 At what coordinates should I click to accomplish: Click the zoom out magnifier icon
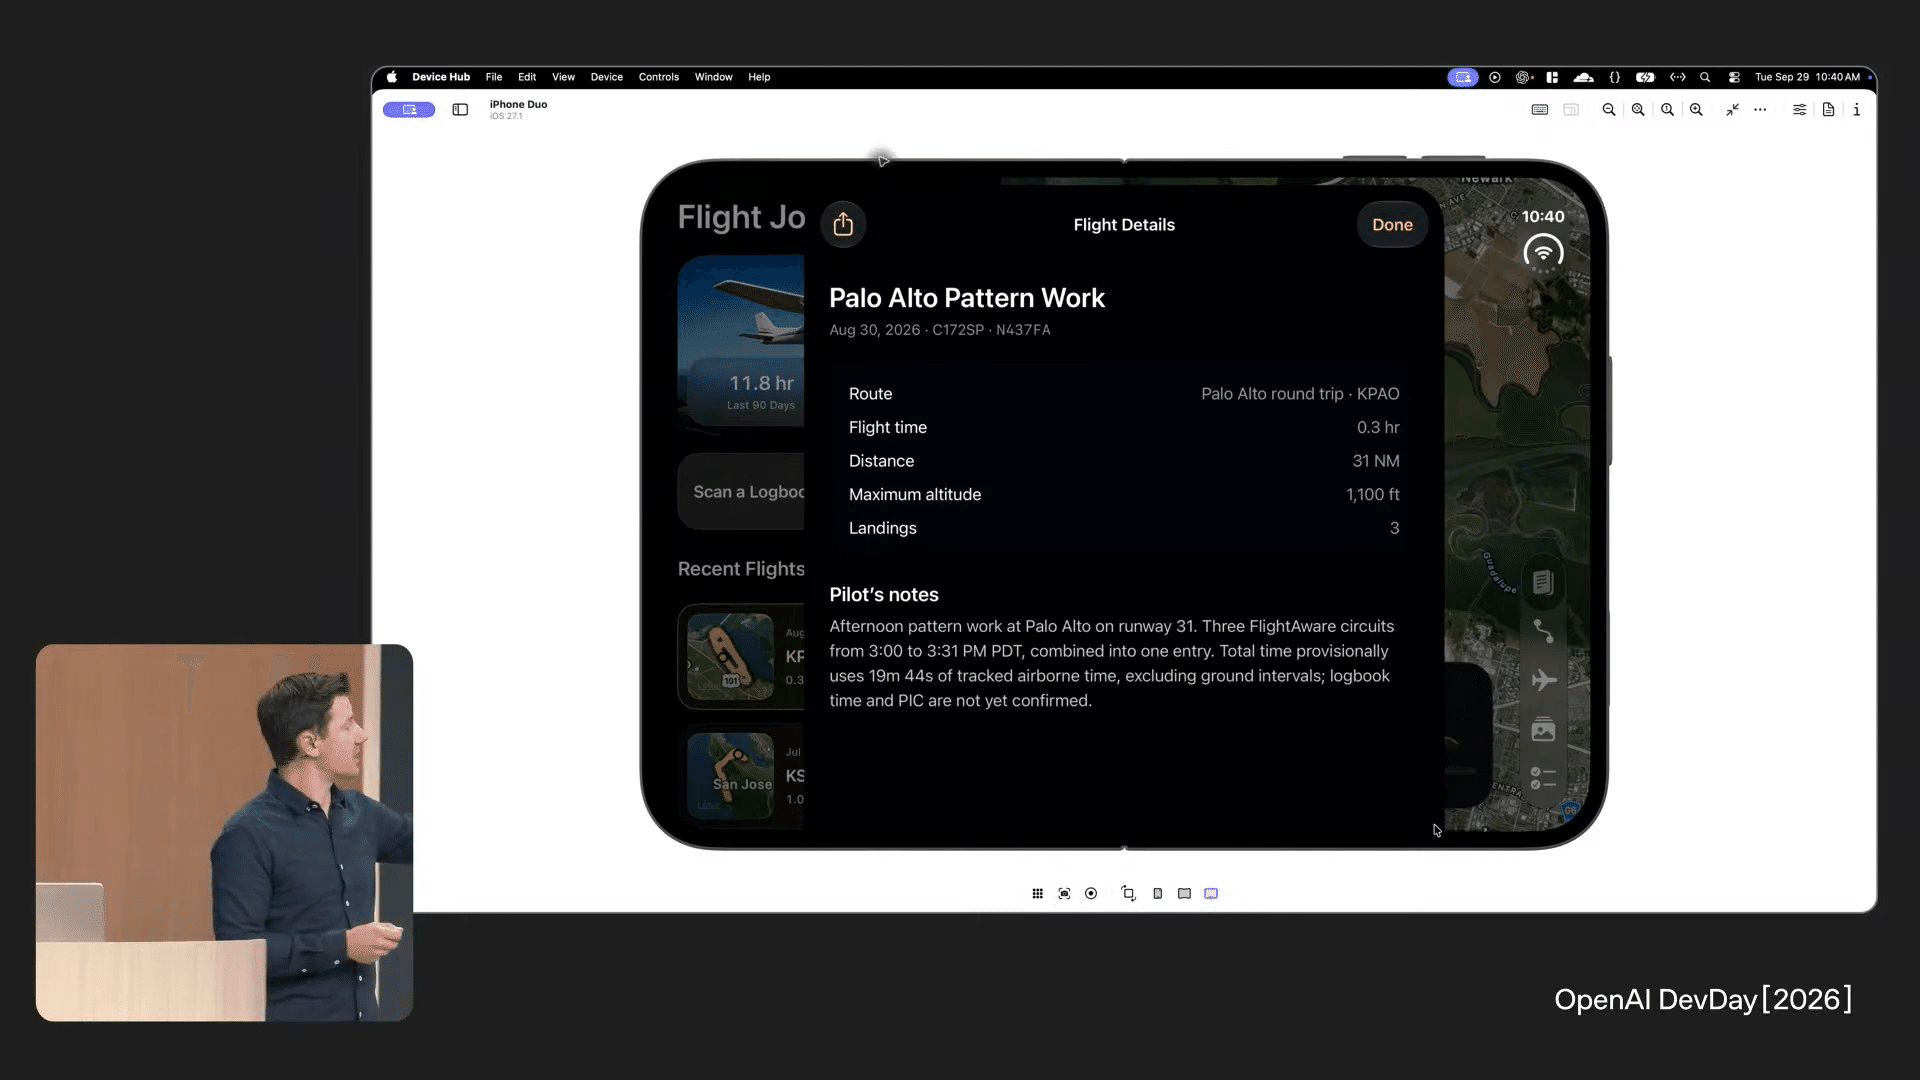1609,110
